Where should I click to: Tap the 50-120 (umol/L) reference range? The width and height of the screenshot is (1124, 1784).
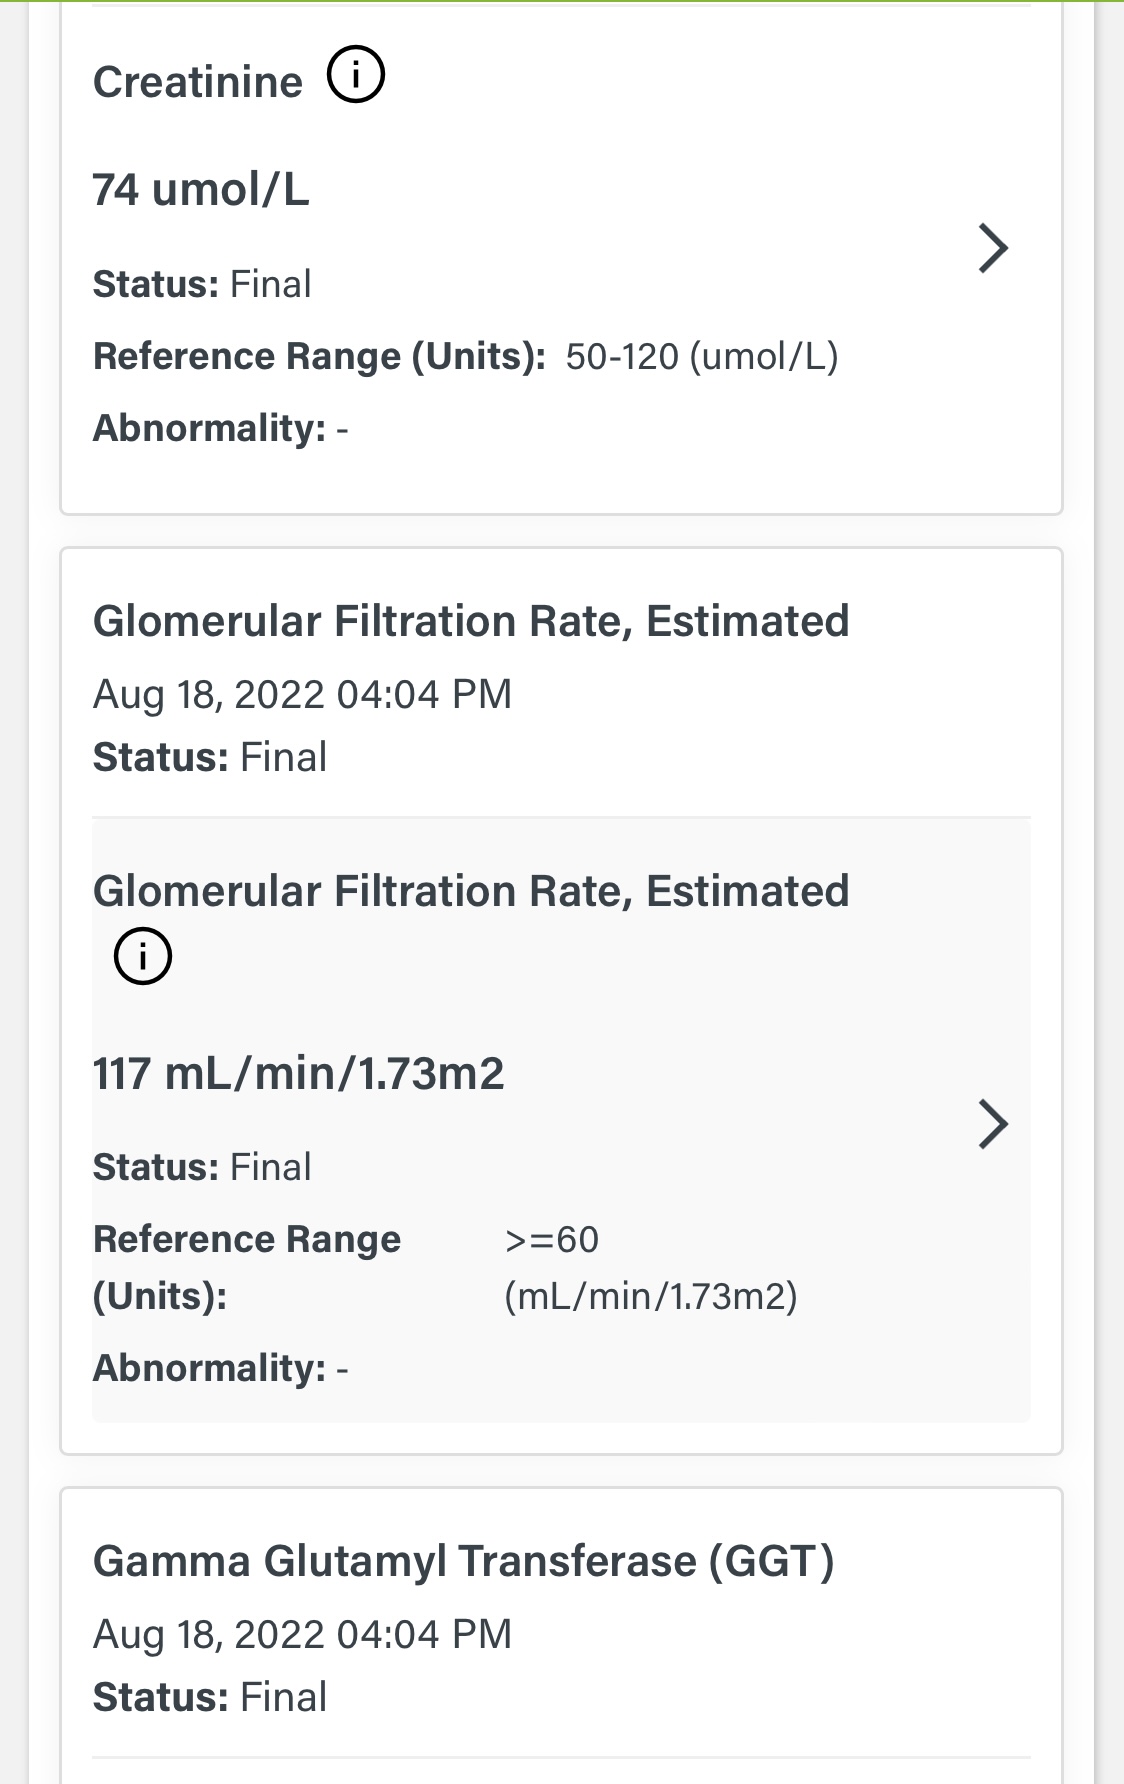701,356
